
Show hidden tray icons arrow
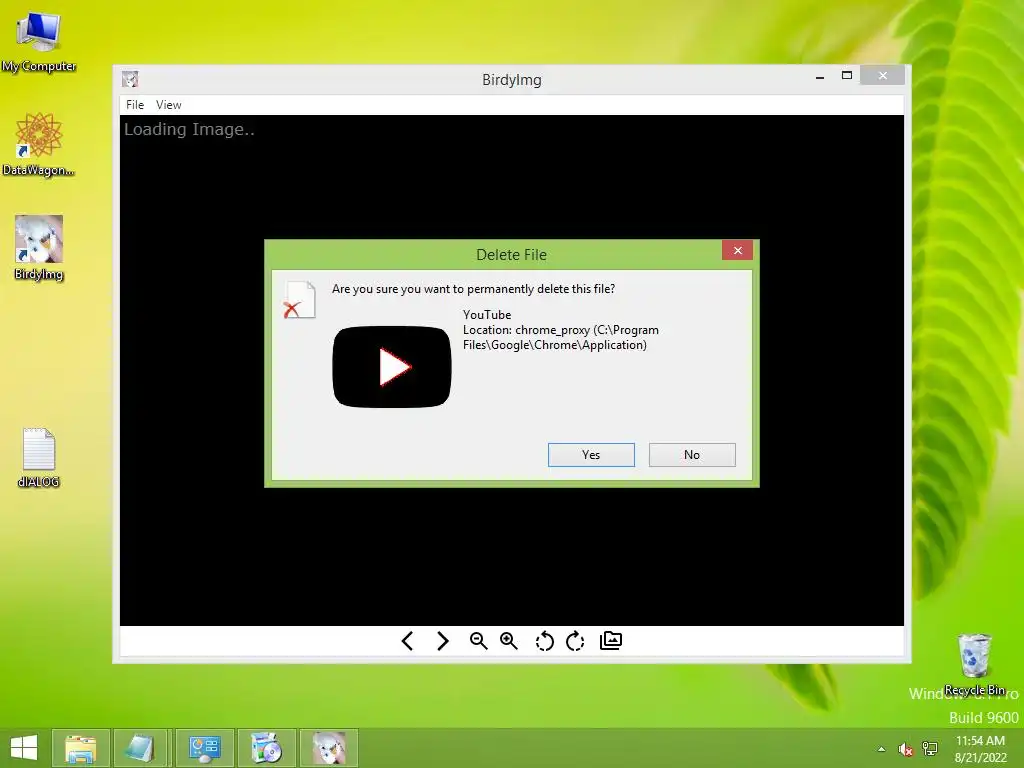pyautogui.click(x=882, y=749)
